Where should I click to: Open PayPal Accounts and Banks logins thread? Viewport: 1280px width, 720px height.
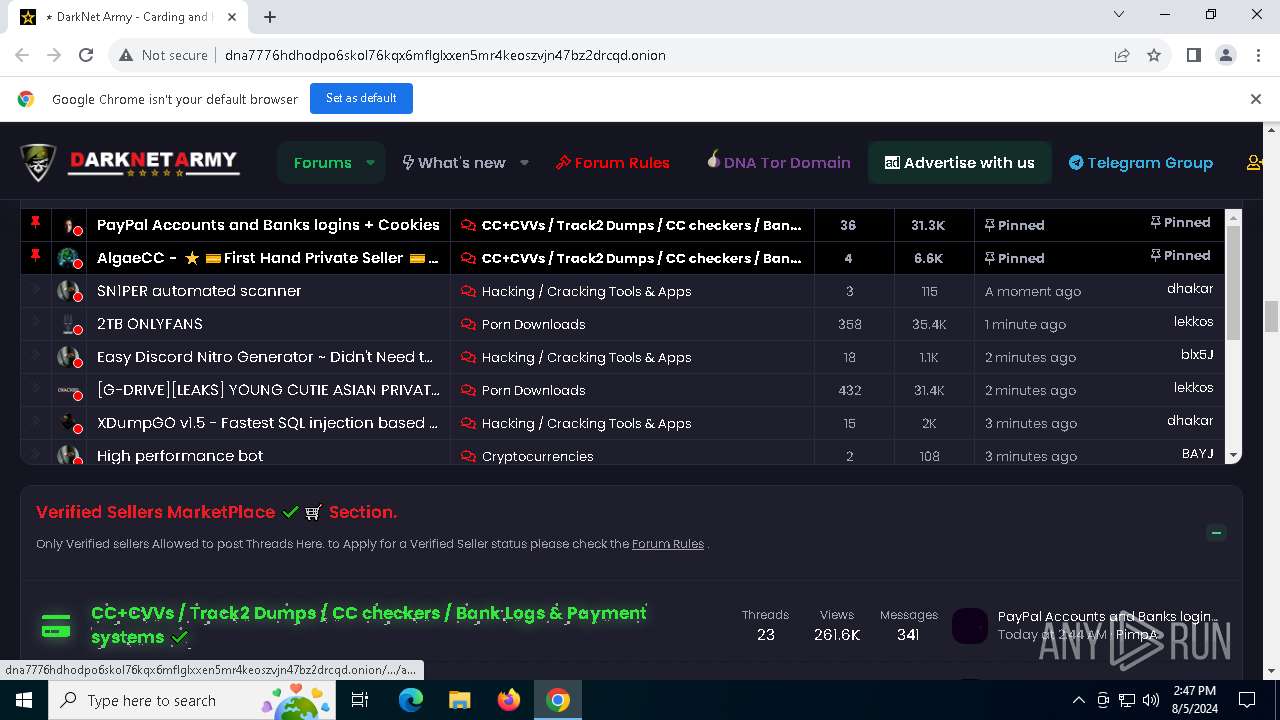click(268, 225)
